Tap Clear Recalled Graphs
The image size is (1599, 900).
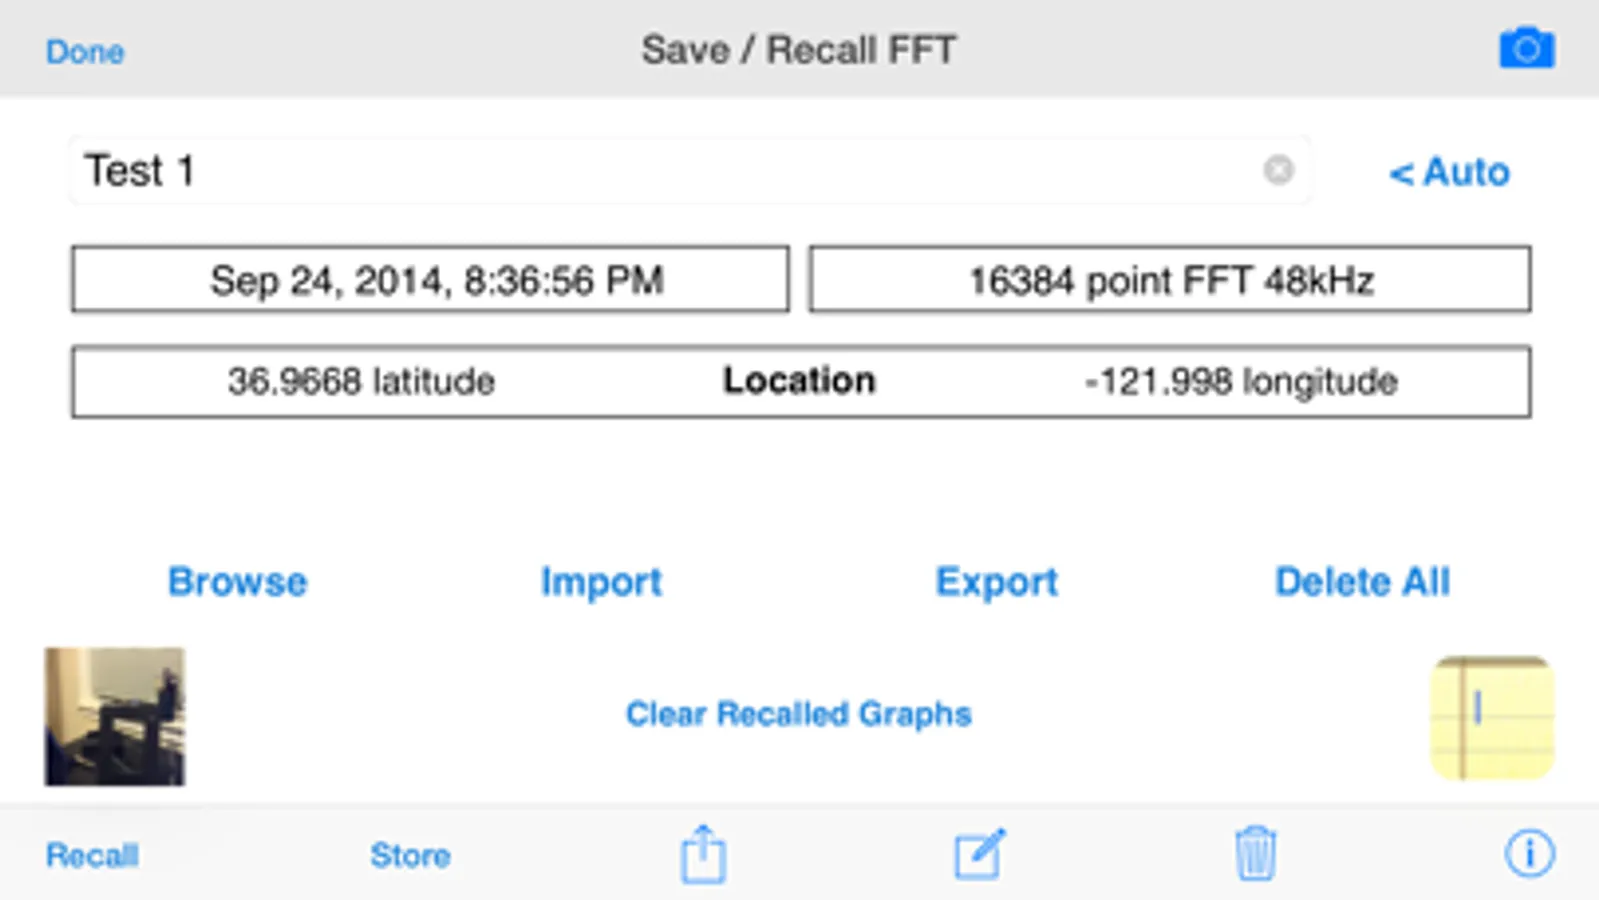798,714
